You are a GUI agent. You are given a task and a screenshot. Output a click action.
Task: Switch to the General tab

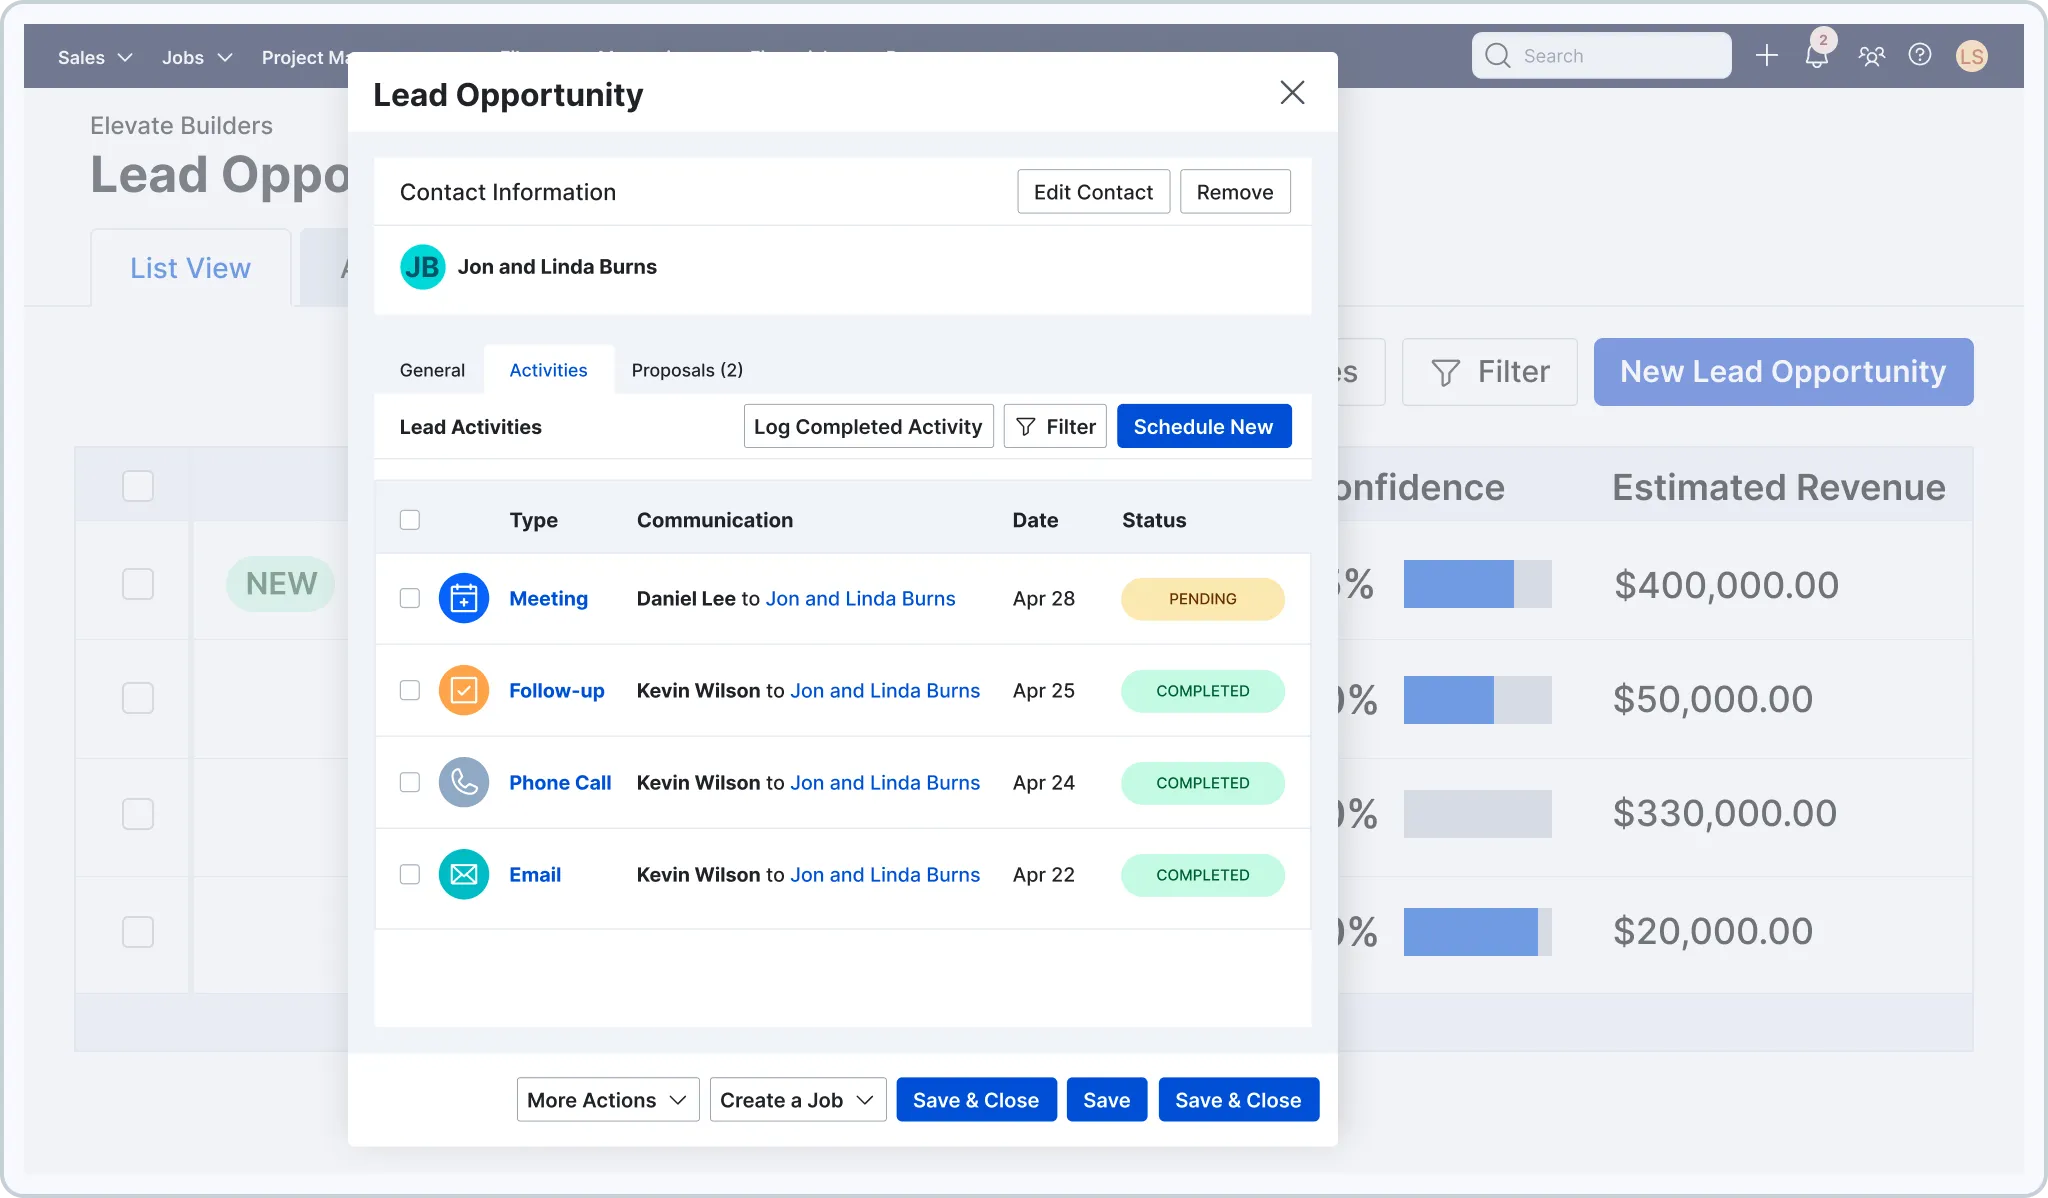(432, 370)
